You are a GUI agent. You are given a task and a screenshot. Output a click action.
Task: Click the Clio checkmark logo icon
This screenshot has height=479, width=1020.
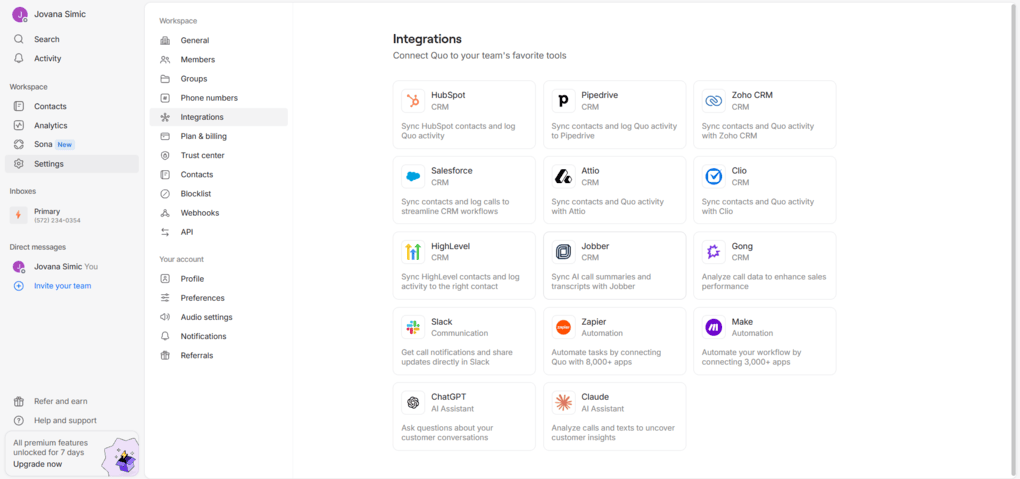[x=714, y=176]
